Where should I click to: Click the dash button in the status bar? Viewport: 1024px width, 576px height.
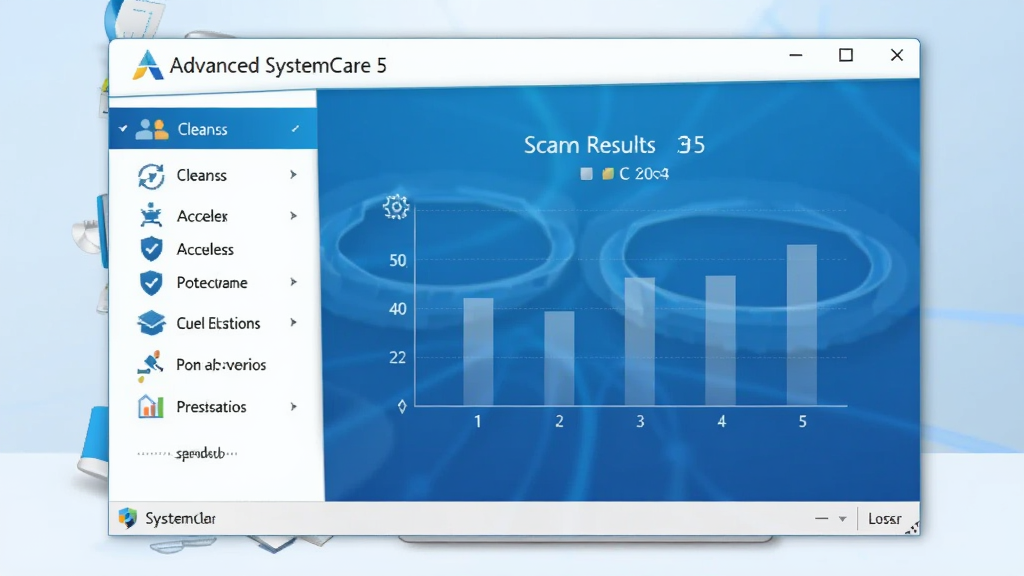click(822, 519)
